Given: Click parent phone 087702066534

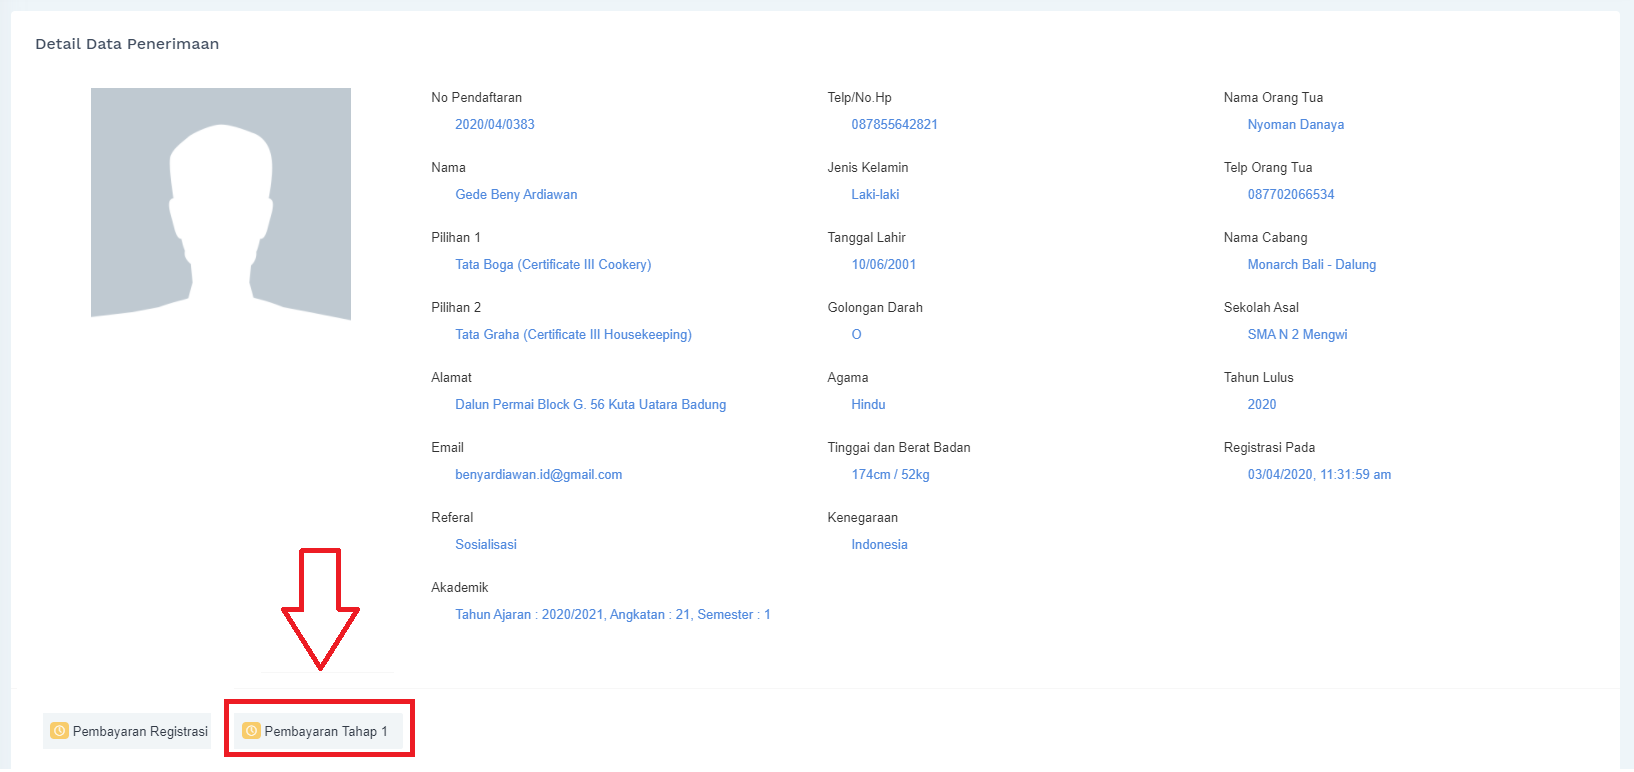Looking at the screenshot, I should tap(1290, 195).
